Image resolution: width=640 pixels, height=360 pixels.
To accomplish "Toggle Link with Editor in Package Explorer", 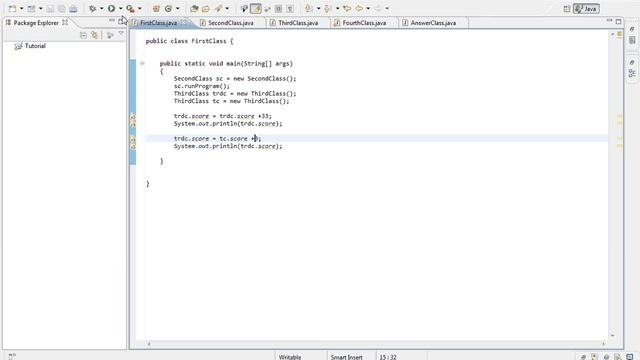I will tap(95, 36).
